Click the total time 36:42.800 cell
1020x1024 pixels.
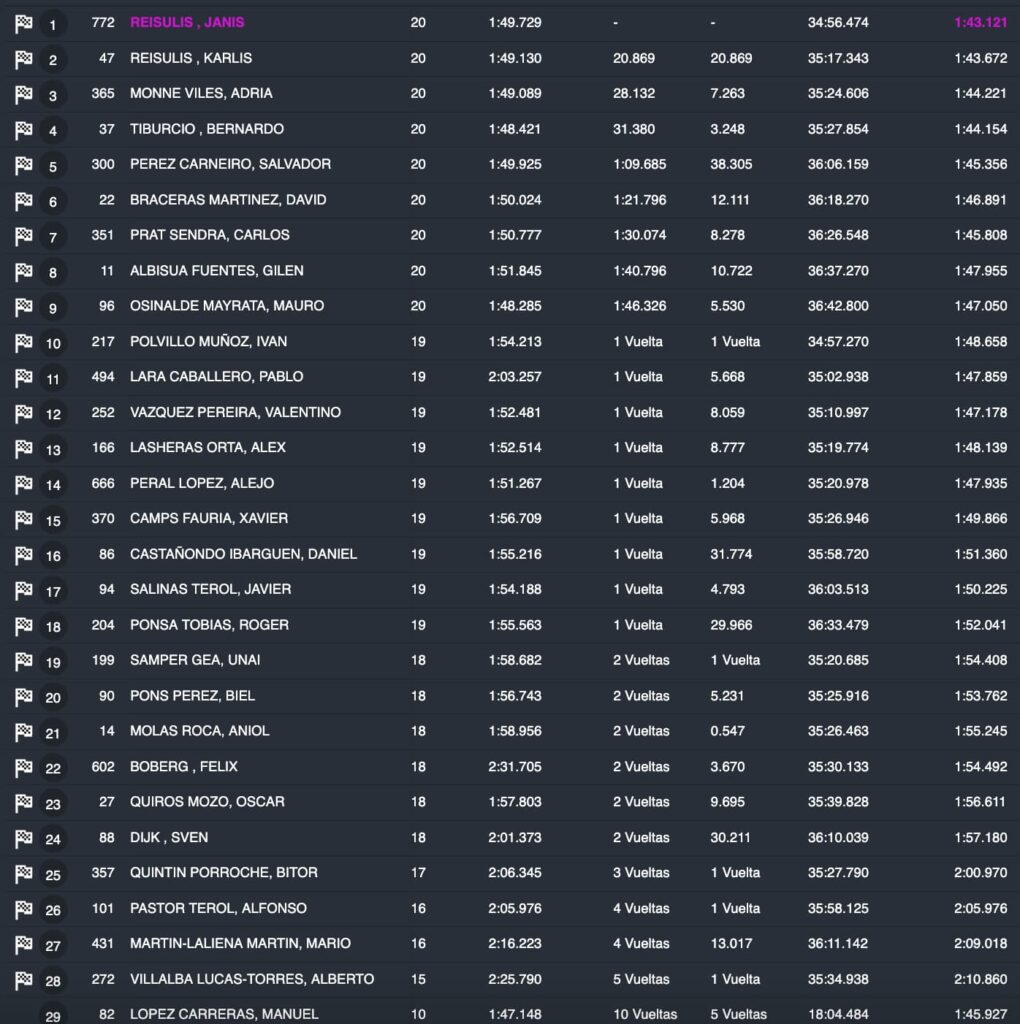(838, 306)
